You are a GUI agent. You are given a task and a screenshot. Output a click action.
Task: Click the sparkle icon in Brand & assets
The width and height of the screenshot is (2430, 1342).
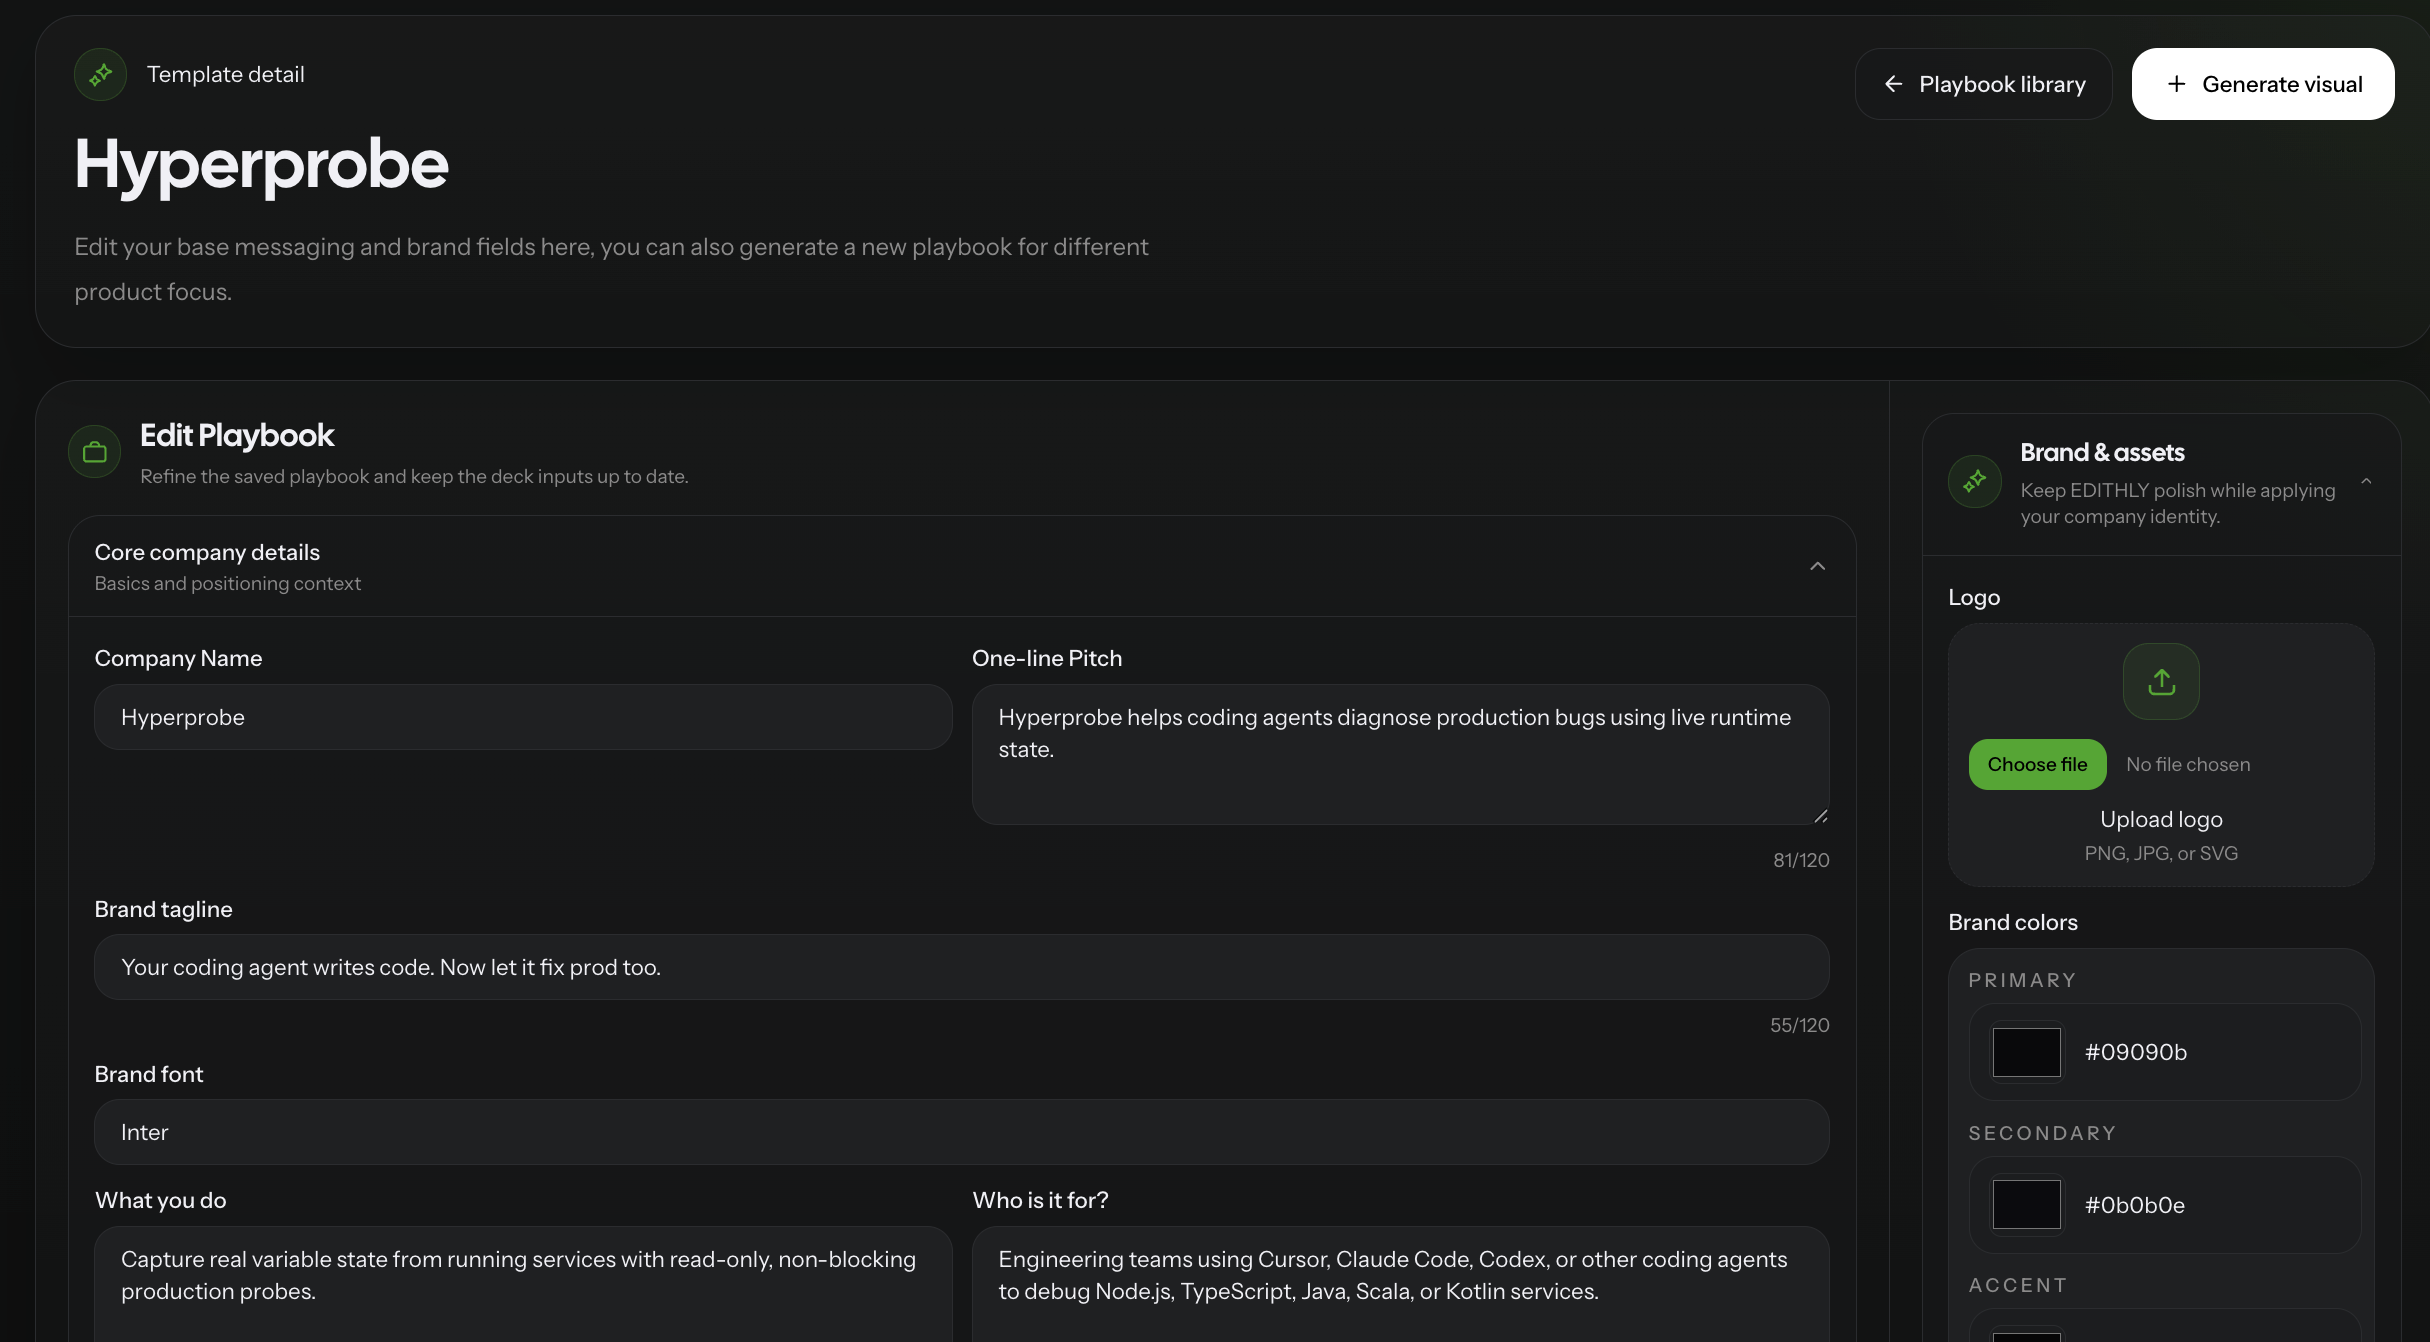(1974, 482)
